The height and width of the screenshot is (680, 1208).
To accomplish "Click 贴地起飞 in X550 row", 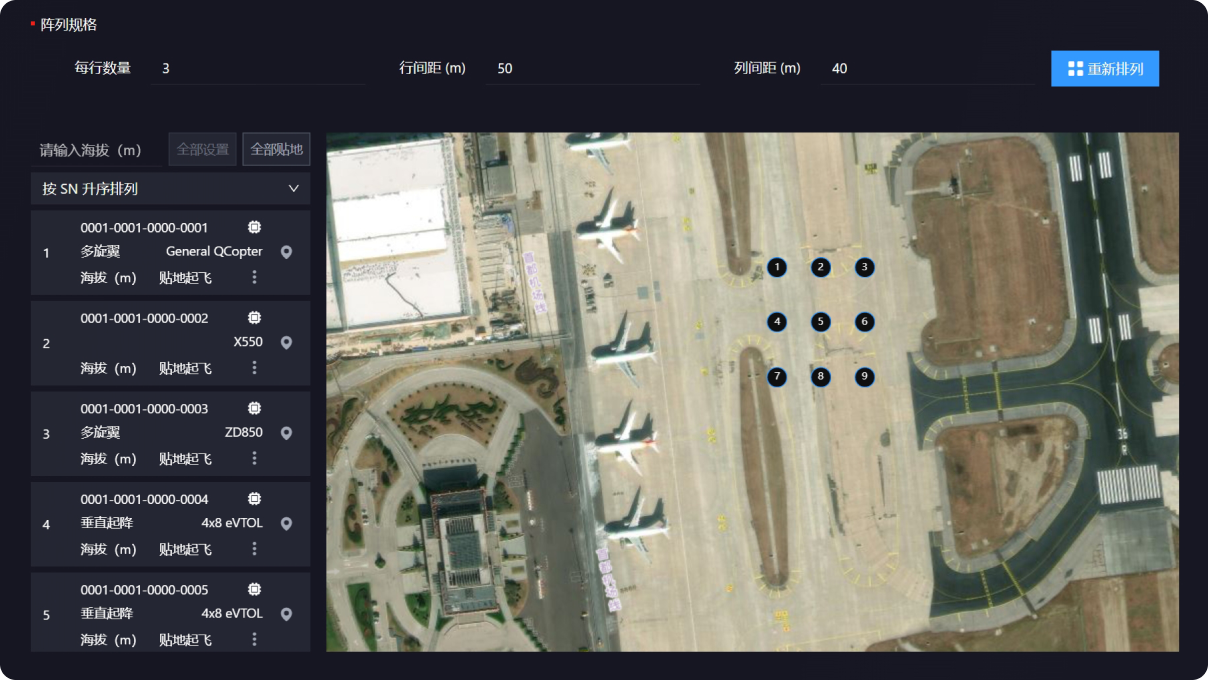I will click(x=186, y=368).
